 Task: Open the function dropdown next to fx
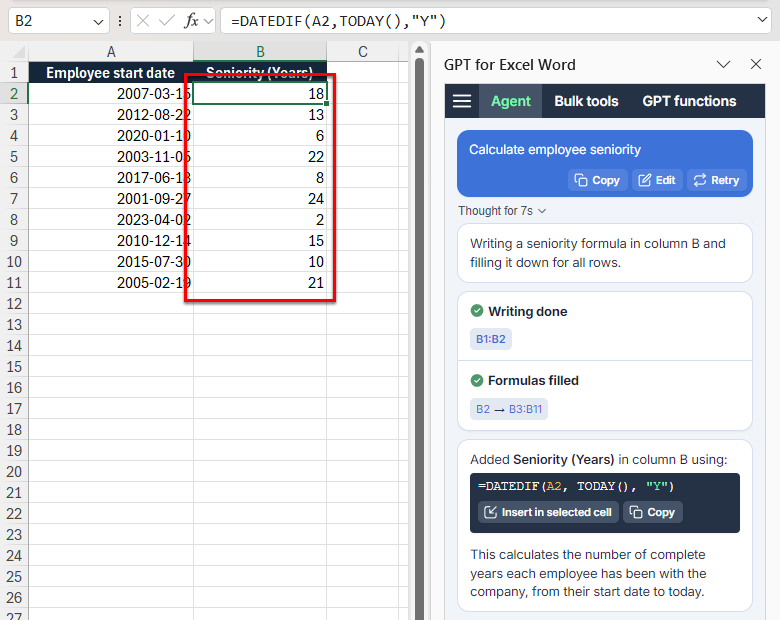click(208, 21)
